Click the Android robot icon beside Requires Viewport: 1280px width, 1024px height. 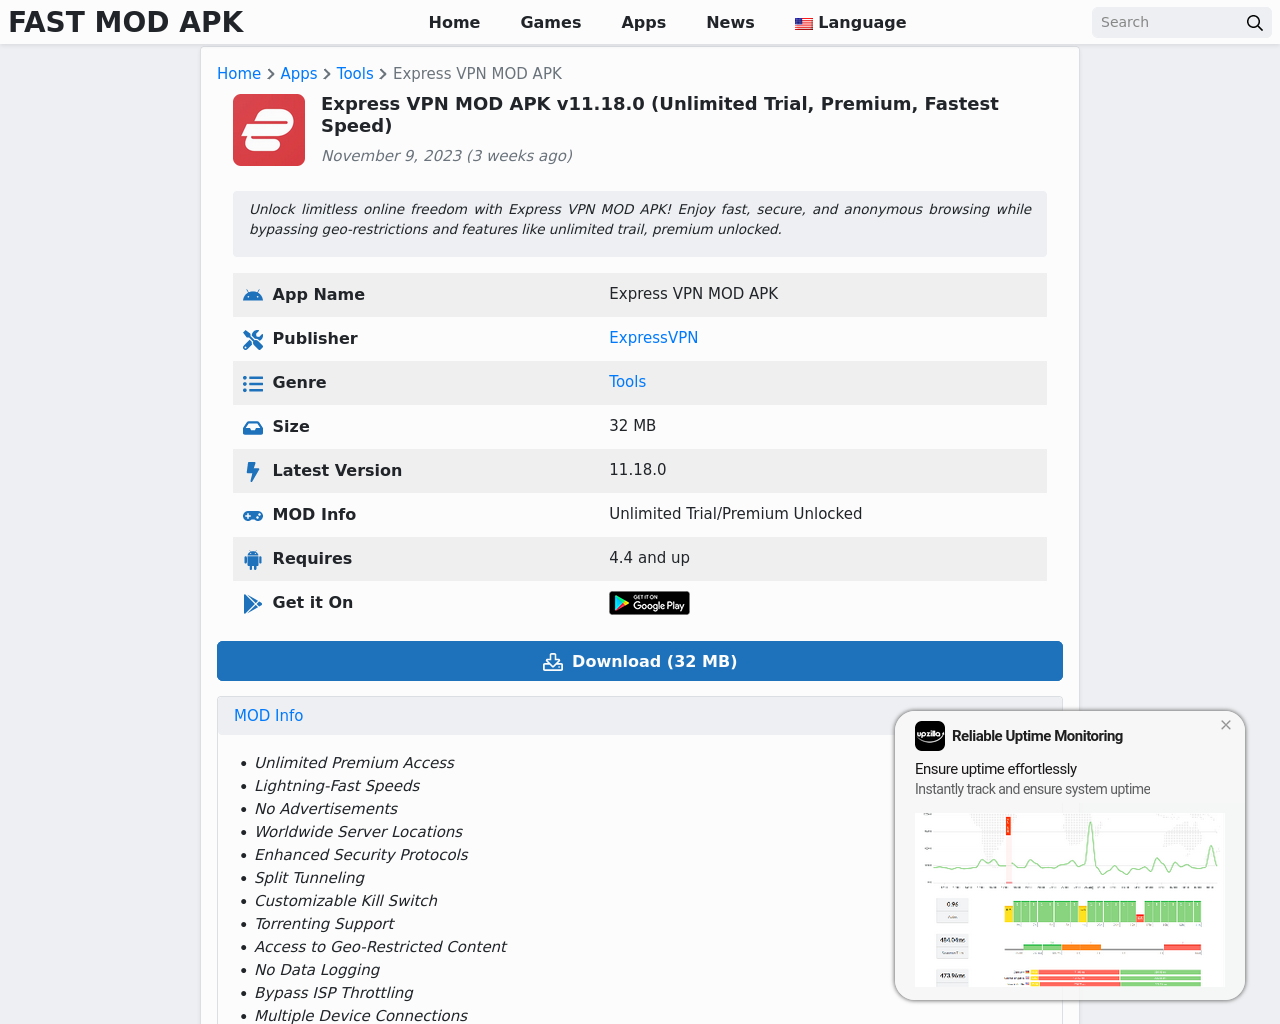pos(253,559)
